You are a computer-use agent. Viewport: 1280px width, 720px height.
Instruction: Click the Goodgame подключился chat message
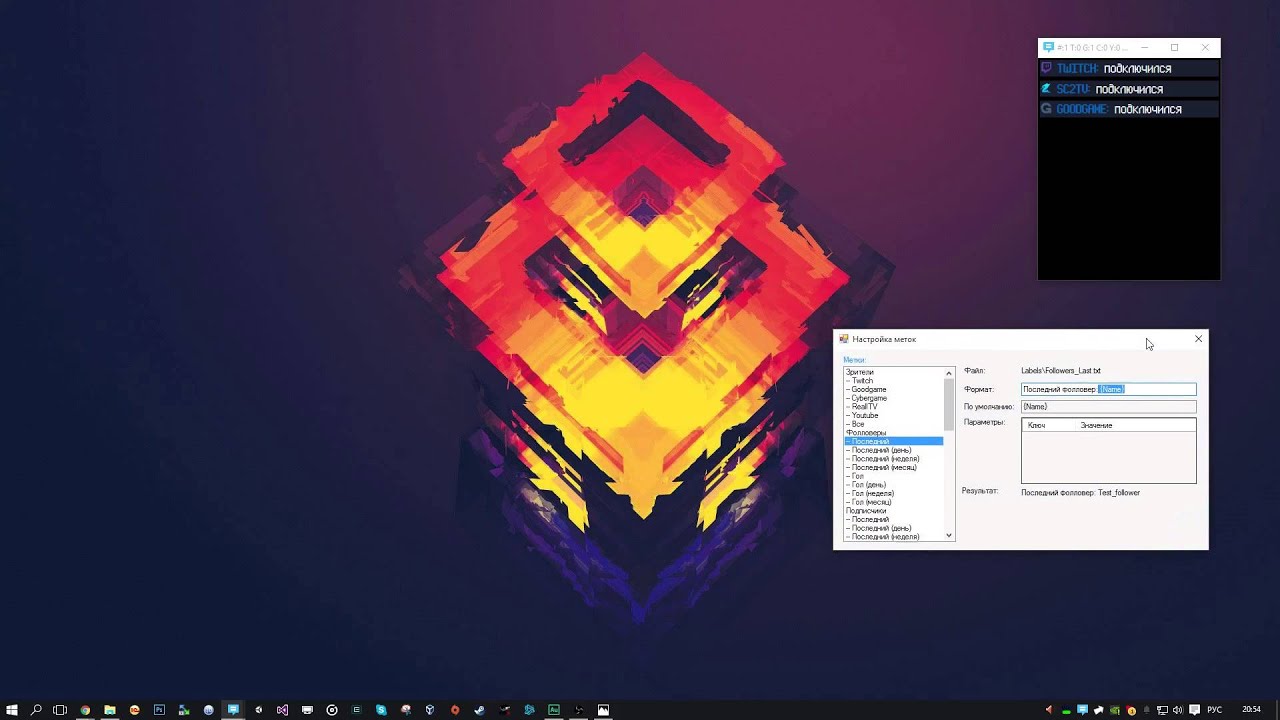1129,109
